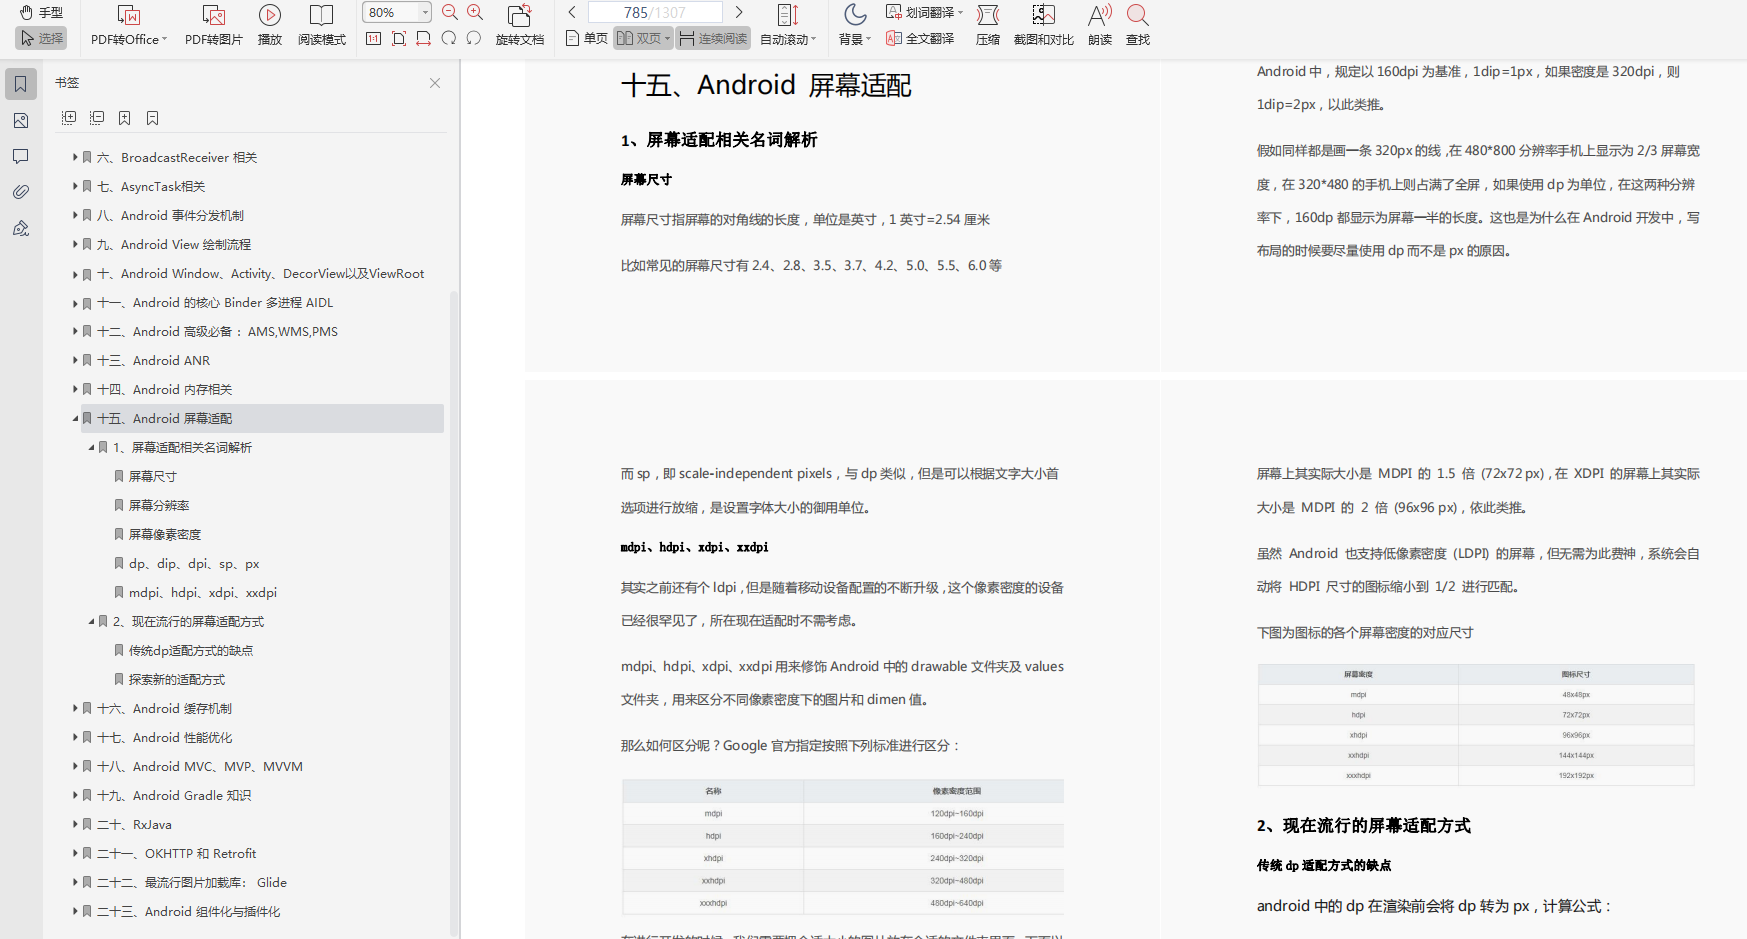Fit page to window icon
This screenshot has height=939, width=1747.
pyautogui.click(x=399, y=38)
